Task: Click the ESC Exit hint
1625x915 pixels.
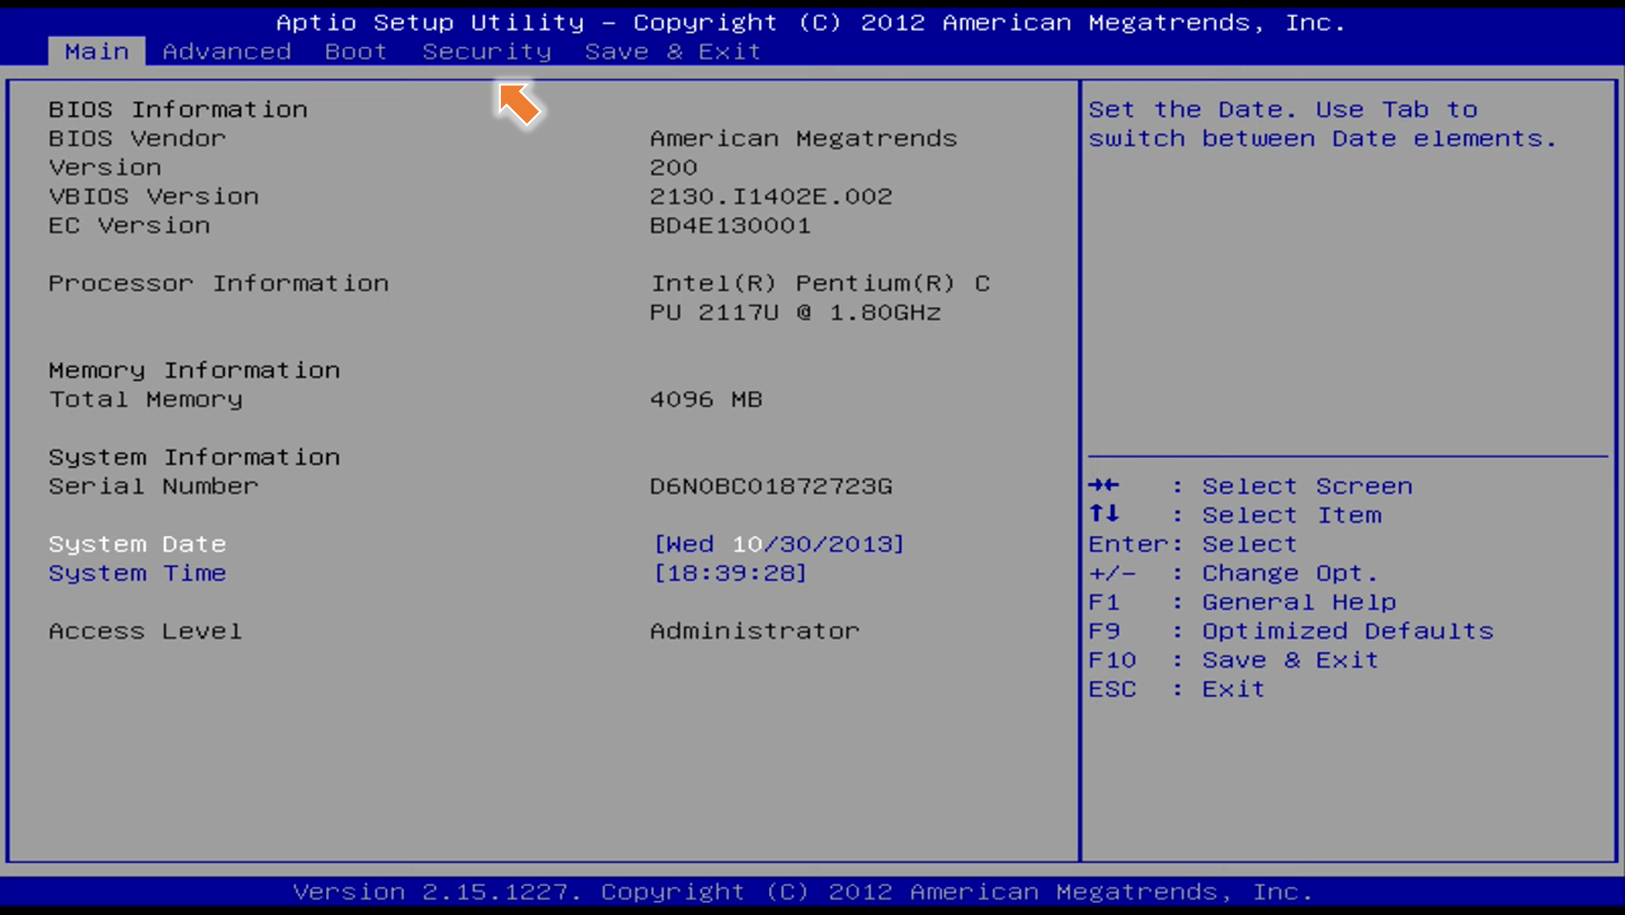Action: click(1177, 689)
